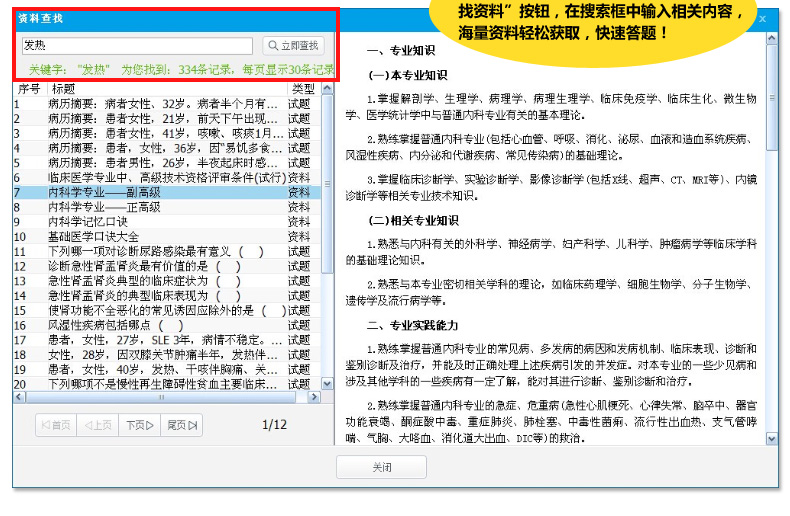Go to previous page with 上页 button
Image resolution: width=790 pixels, height=516 pixels.
point(97,425)
